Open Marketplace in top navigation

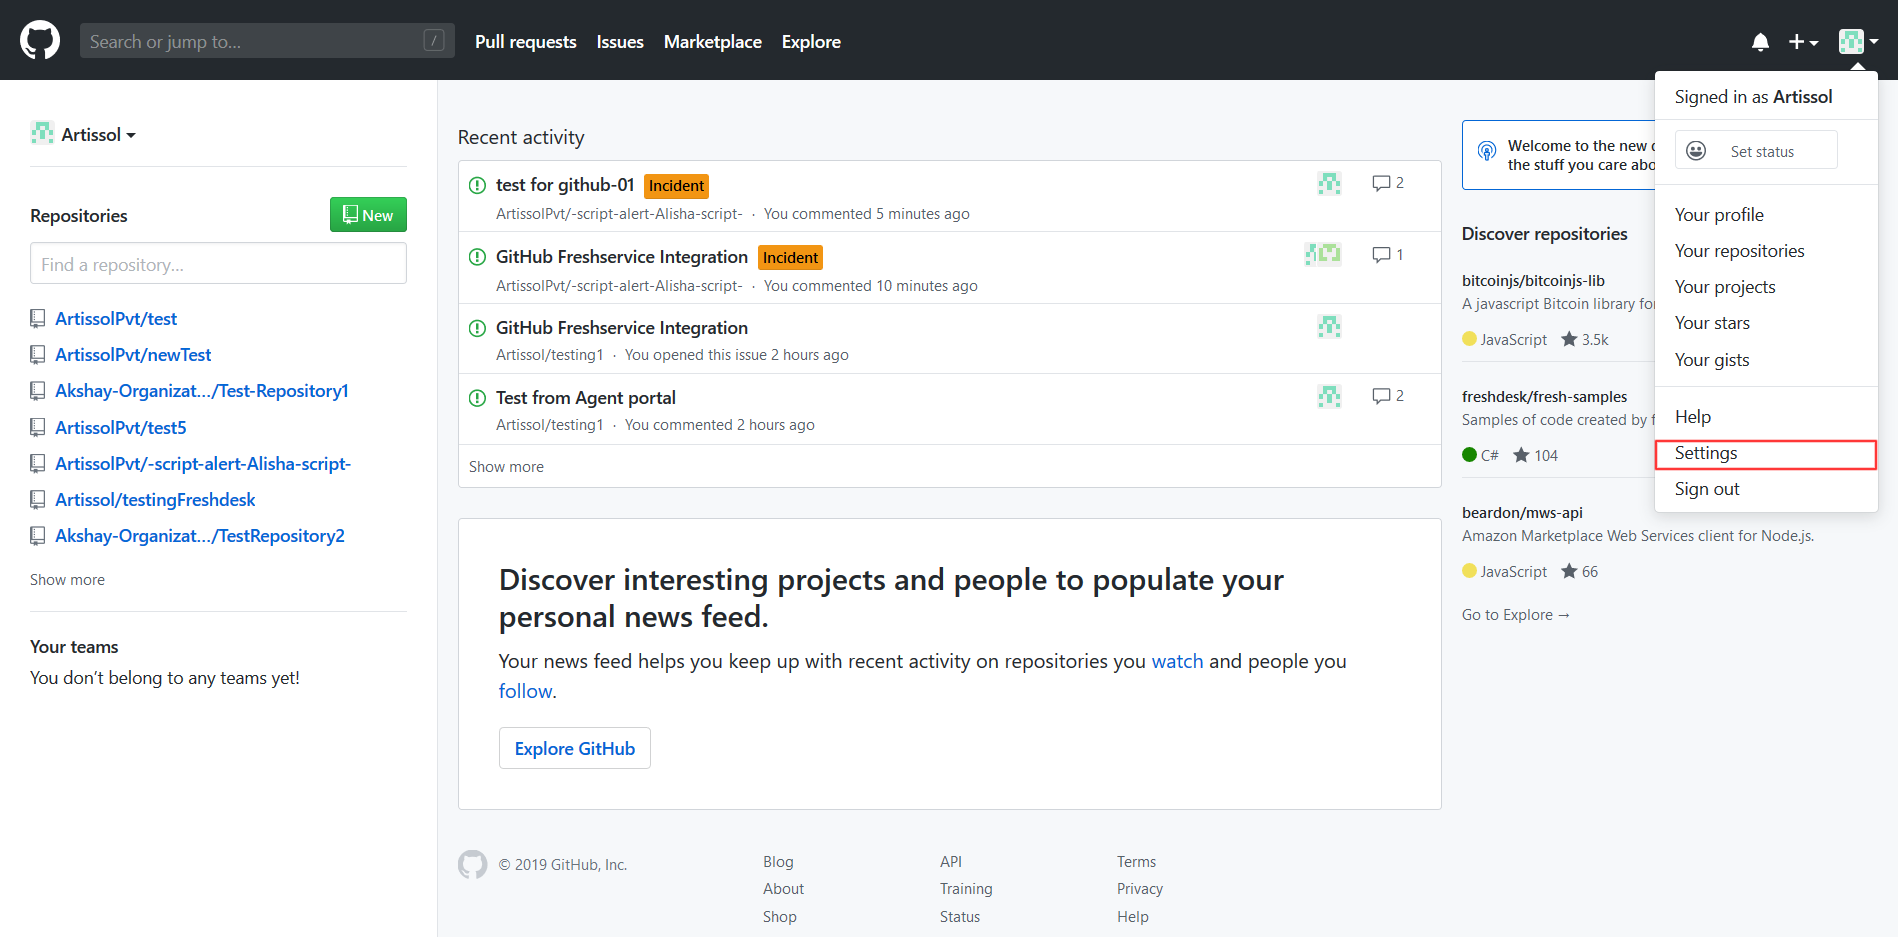713,42
